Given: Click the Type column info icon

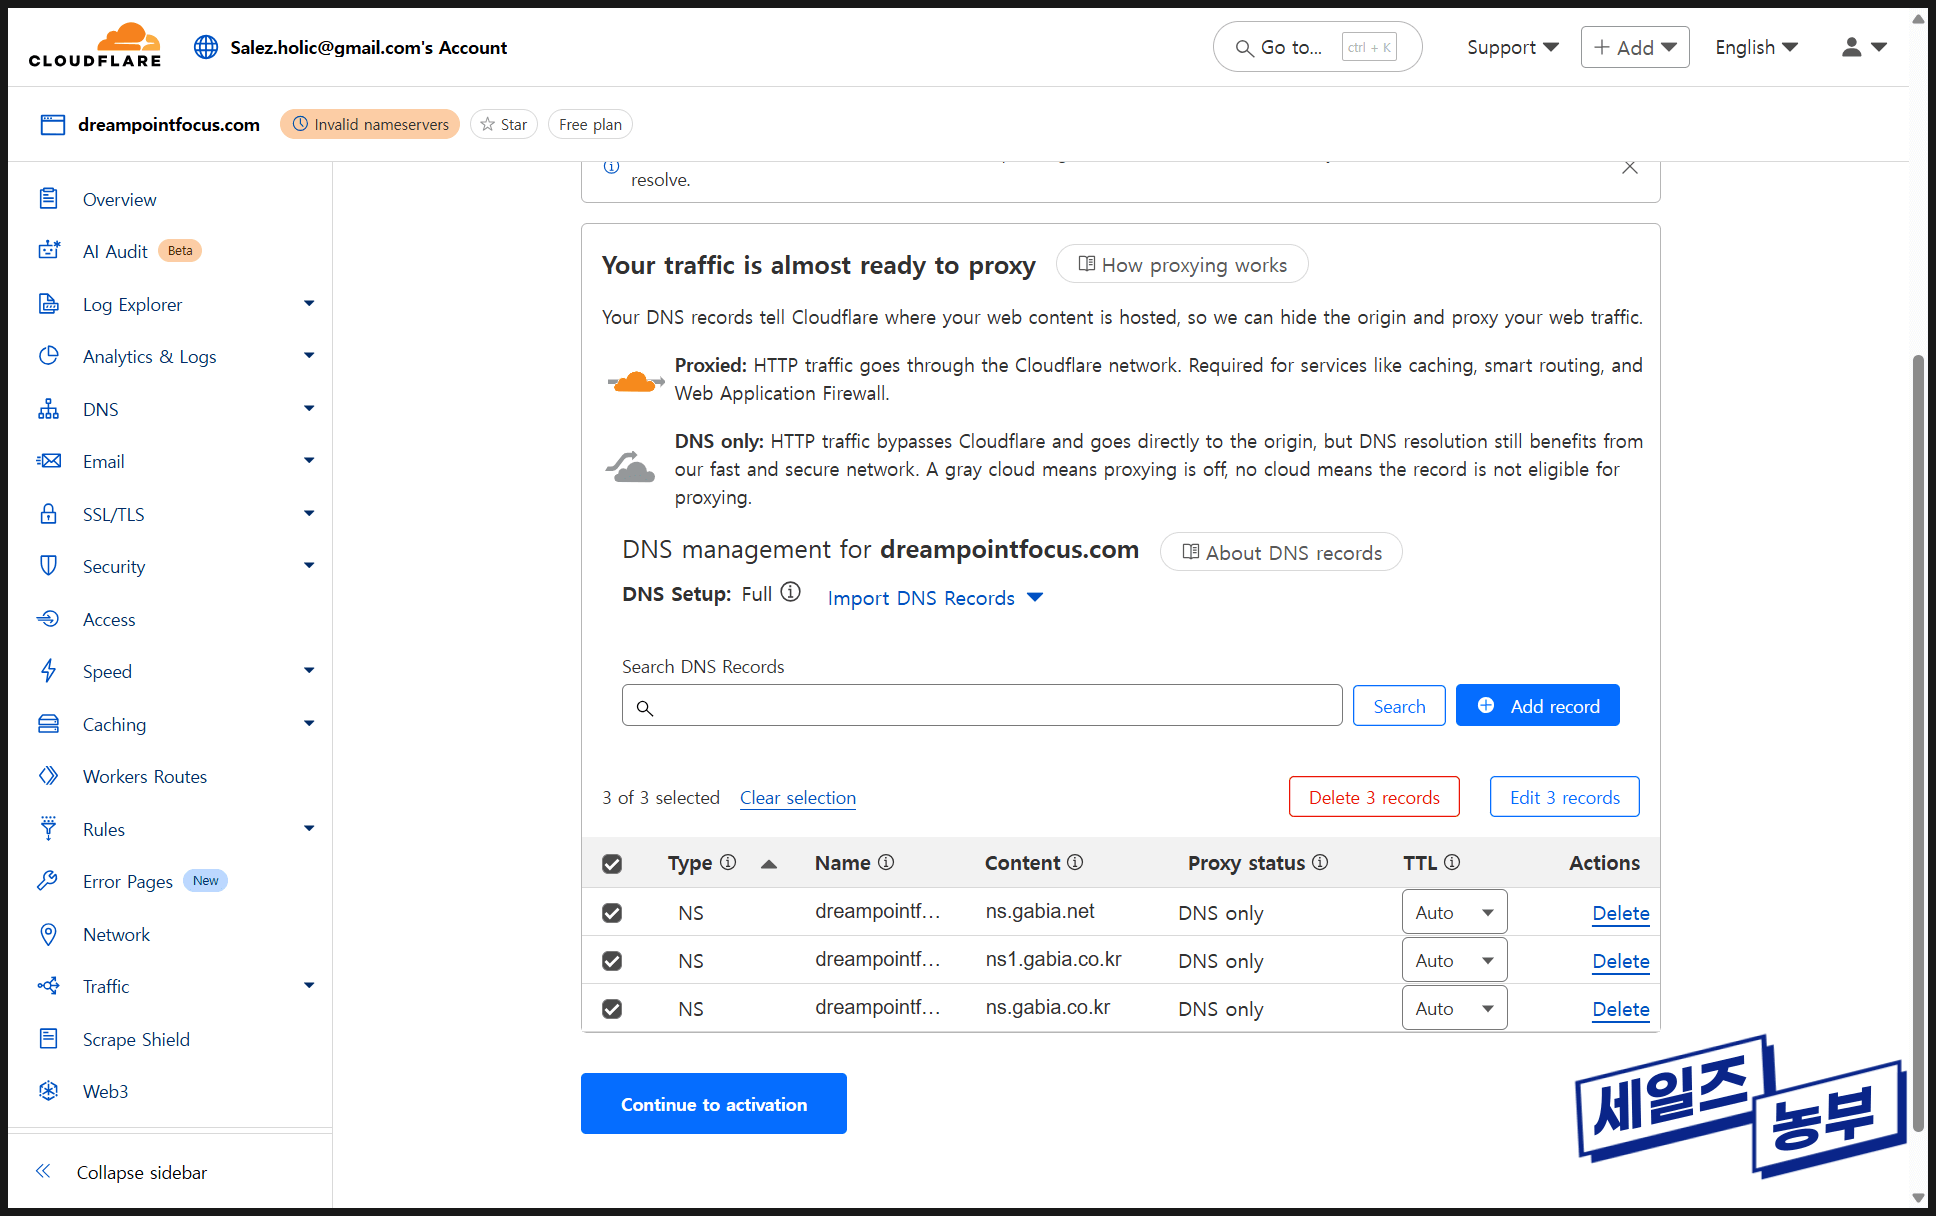Looking at the screenshot, I should point(728,862).
